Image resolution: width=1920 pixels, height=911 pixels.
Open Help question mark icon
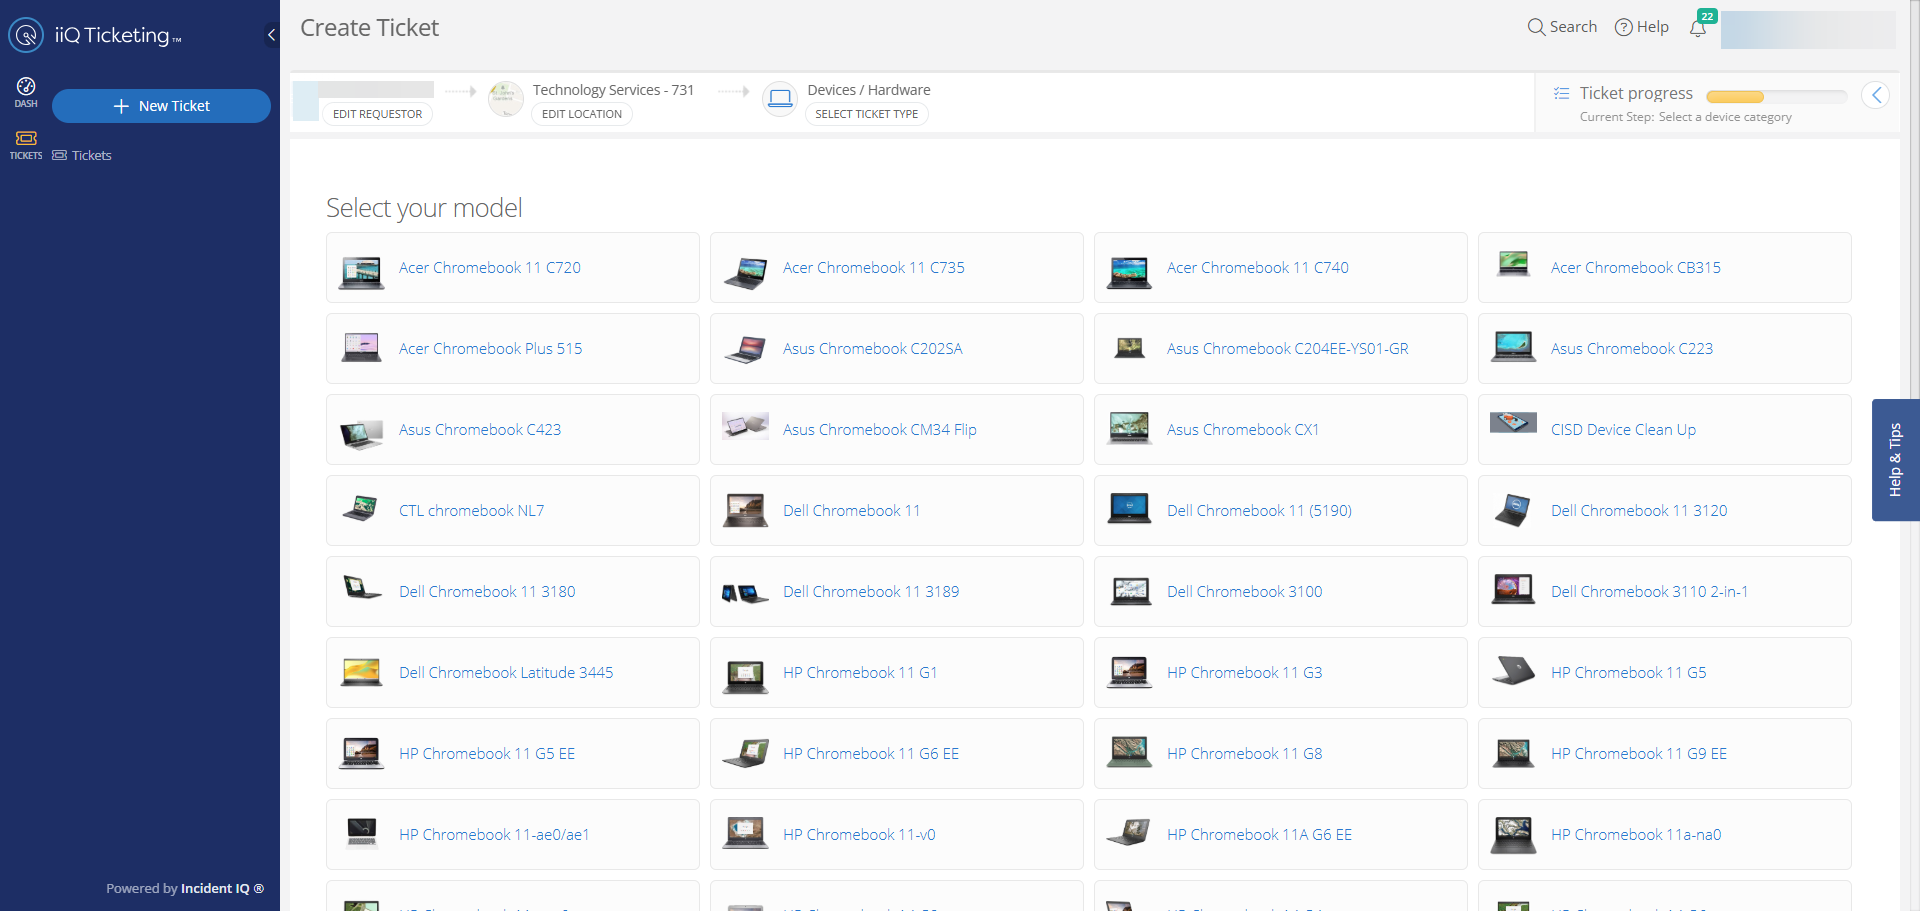[1624, 27]
